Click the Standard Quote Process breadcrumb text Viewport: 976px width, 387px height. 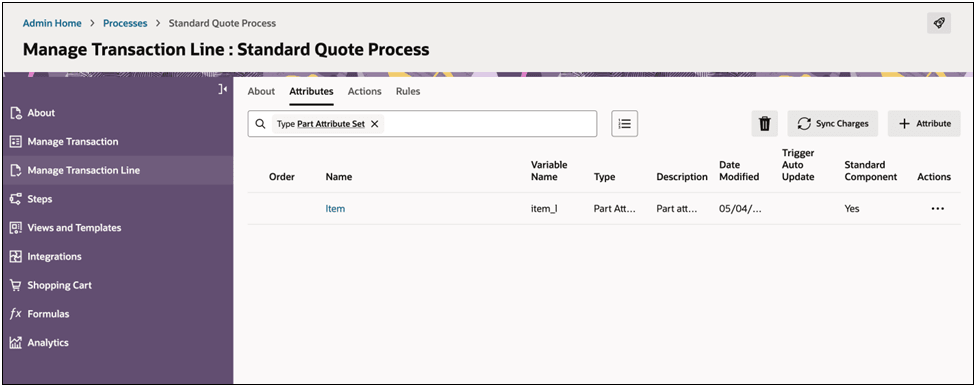click(x=222, y=23)
